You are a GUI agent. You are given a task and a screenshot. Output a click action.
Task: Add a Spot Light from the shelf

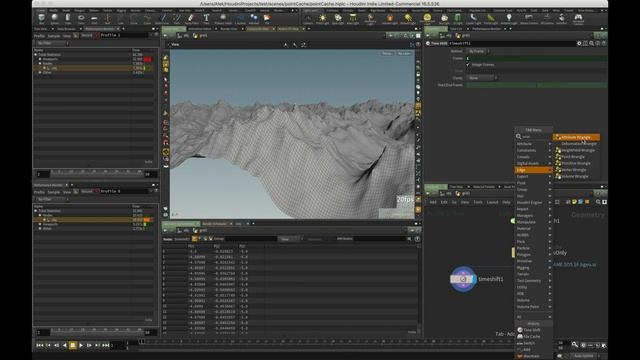point(338,18)
